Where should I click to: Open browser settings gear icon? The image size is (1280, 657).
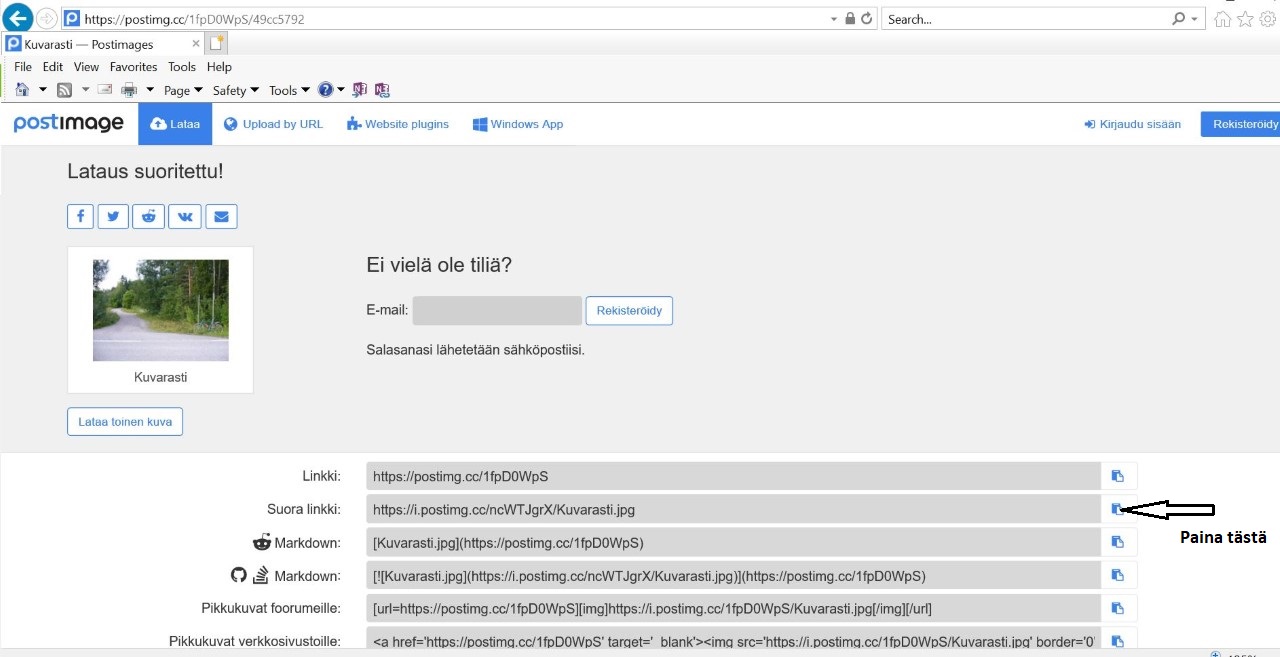(1267, 19)
